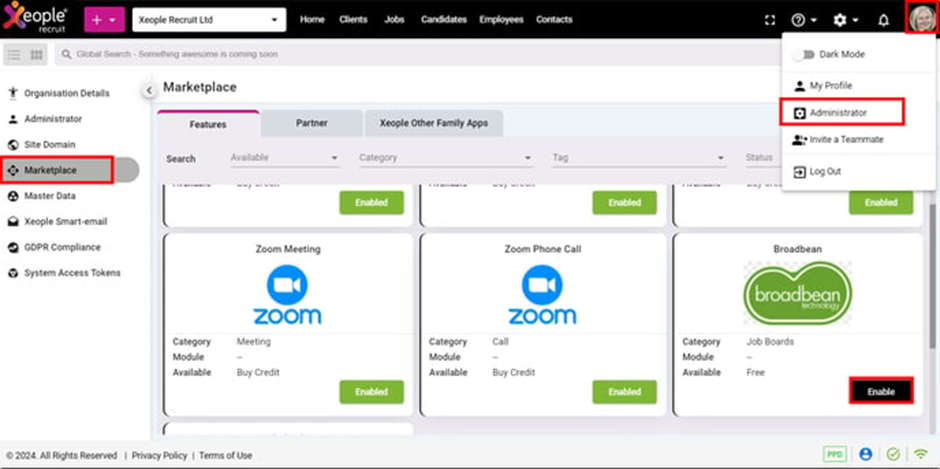Click the Xeople Recruit logo
This screenshot has height=469, width=940.
(x=35, y=19)
